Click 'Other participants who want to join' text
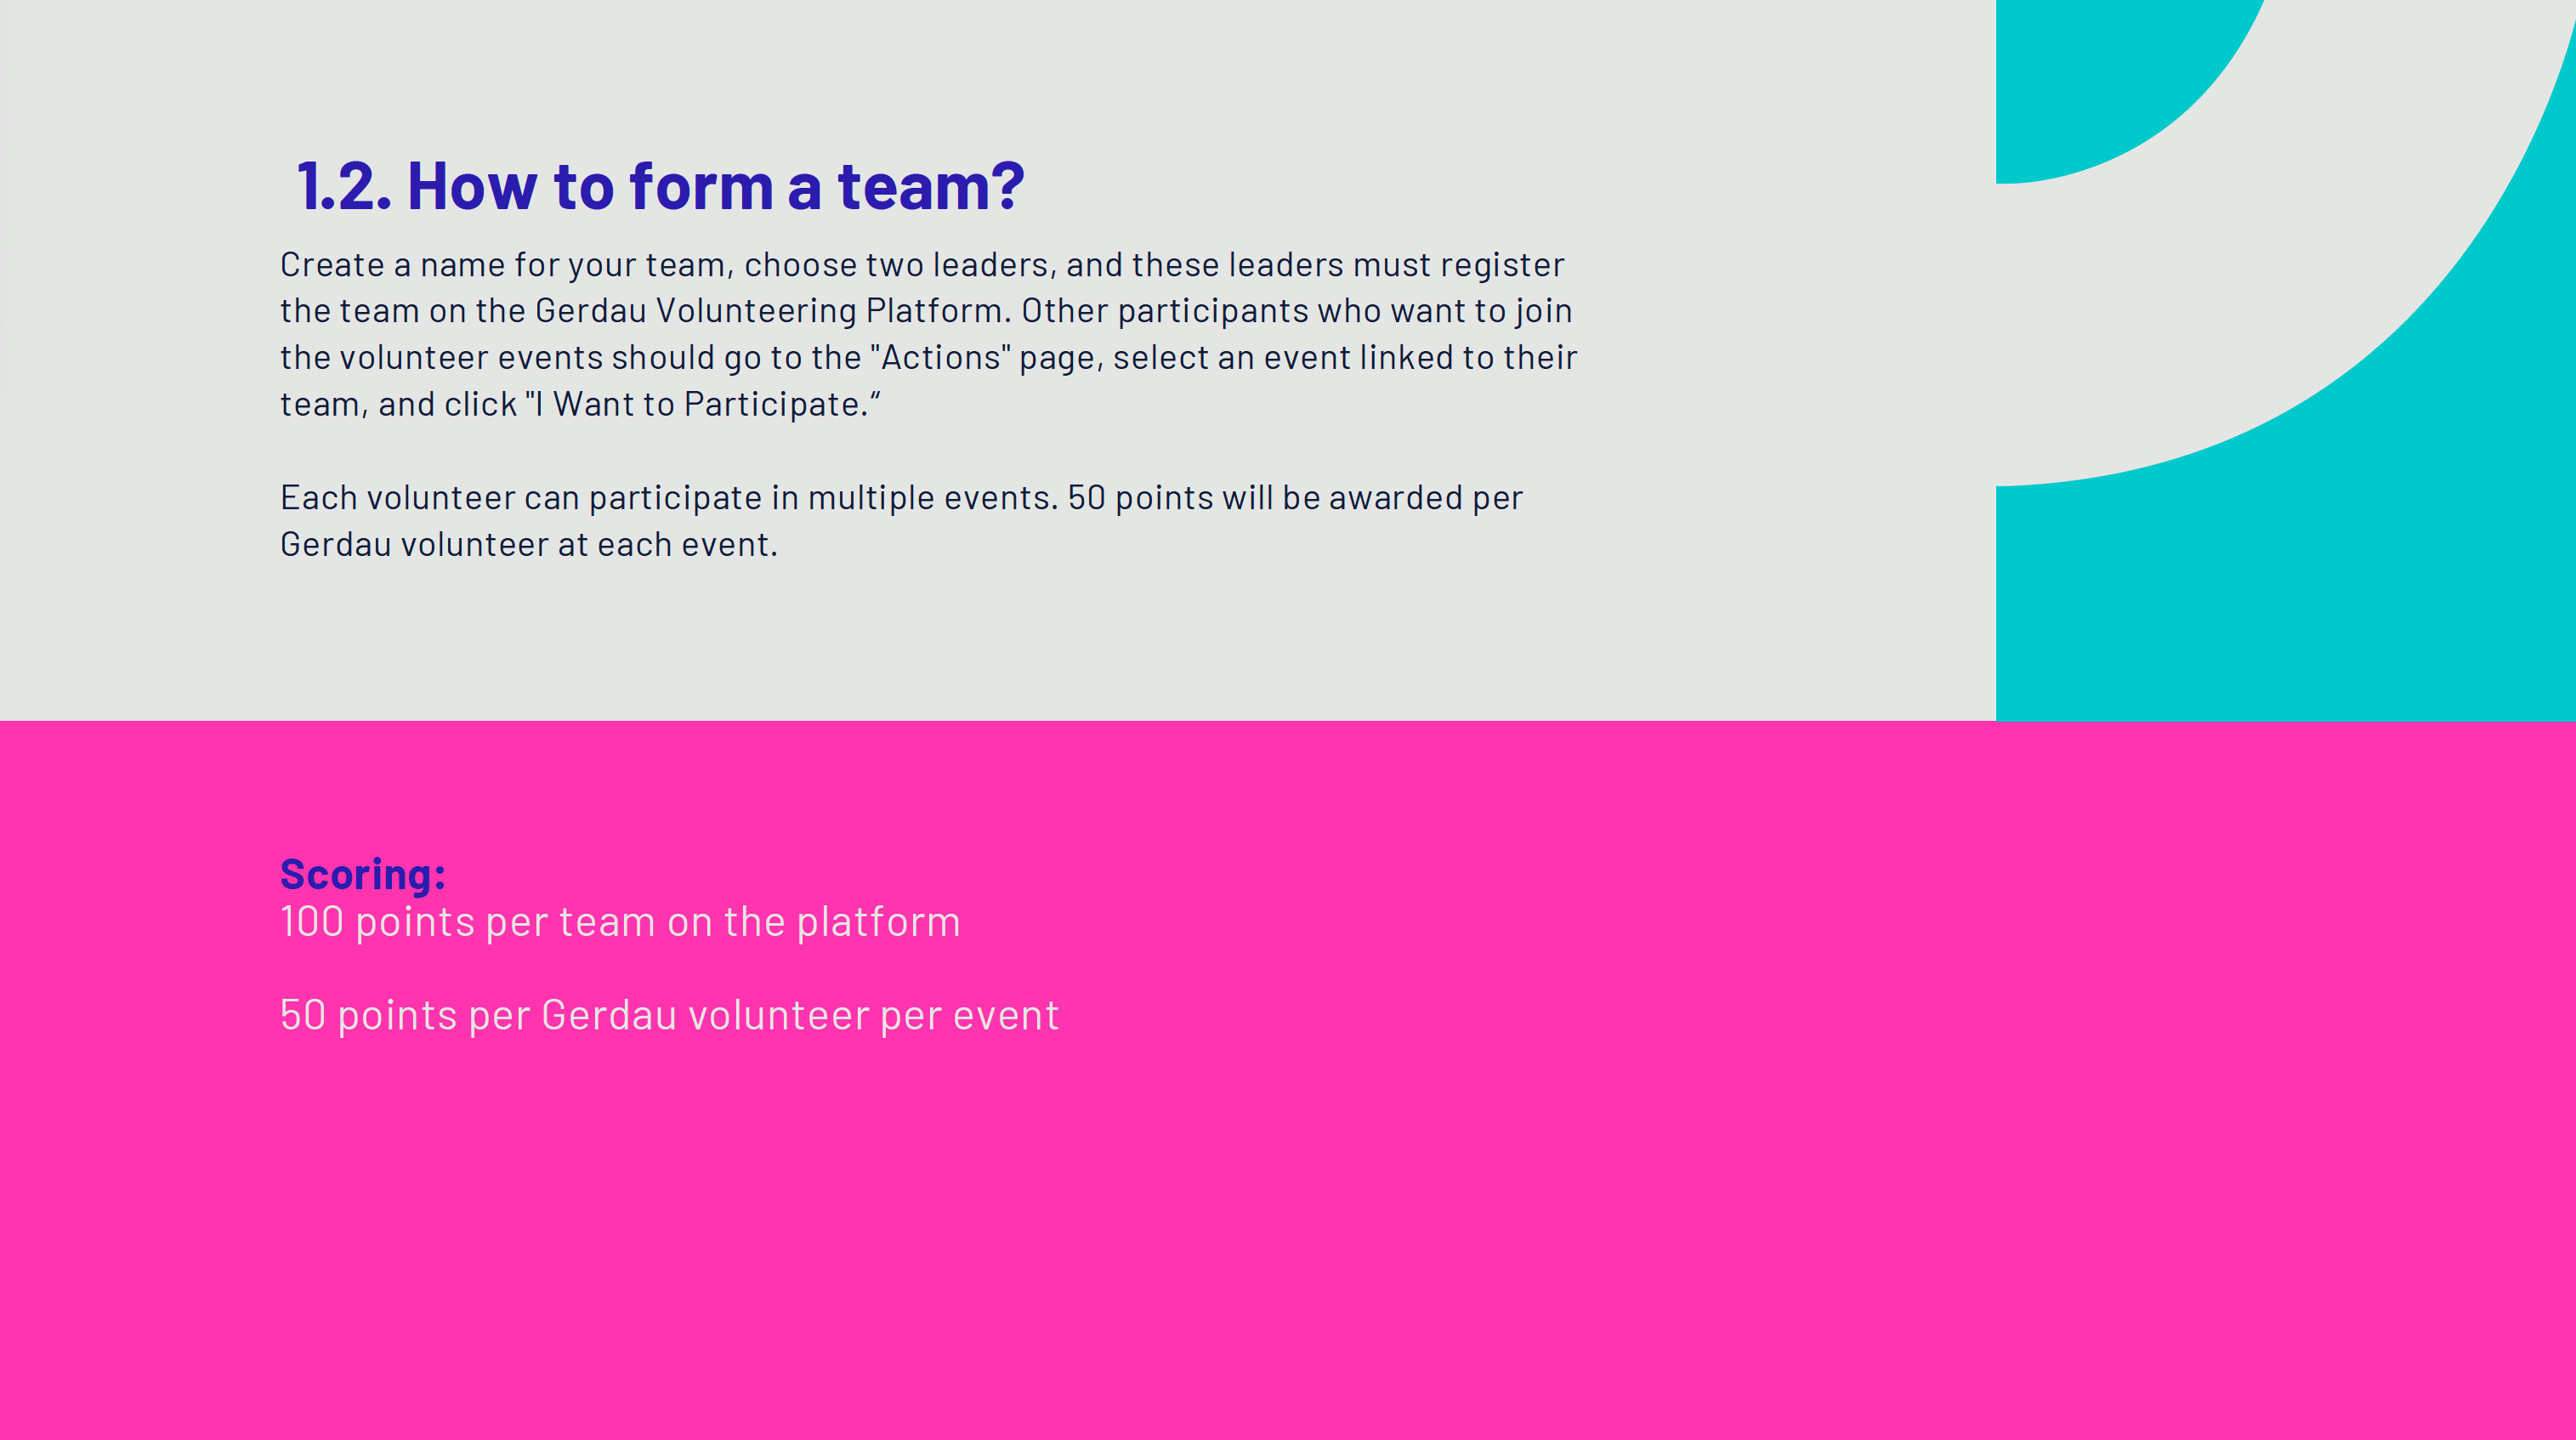Screen dimensions: 2576x1440 pyautogui.click(x=1297, y=311)
